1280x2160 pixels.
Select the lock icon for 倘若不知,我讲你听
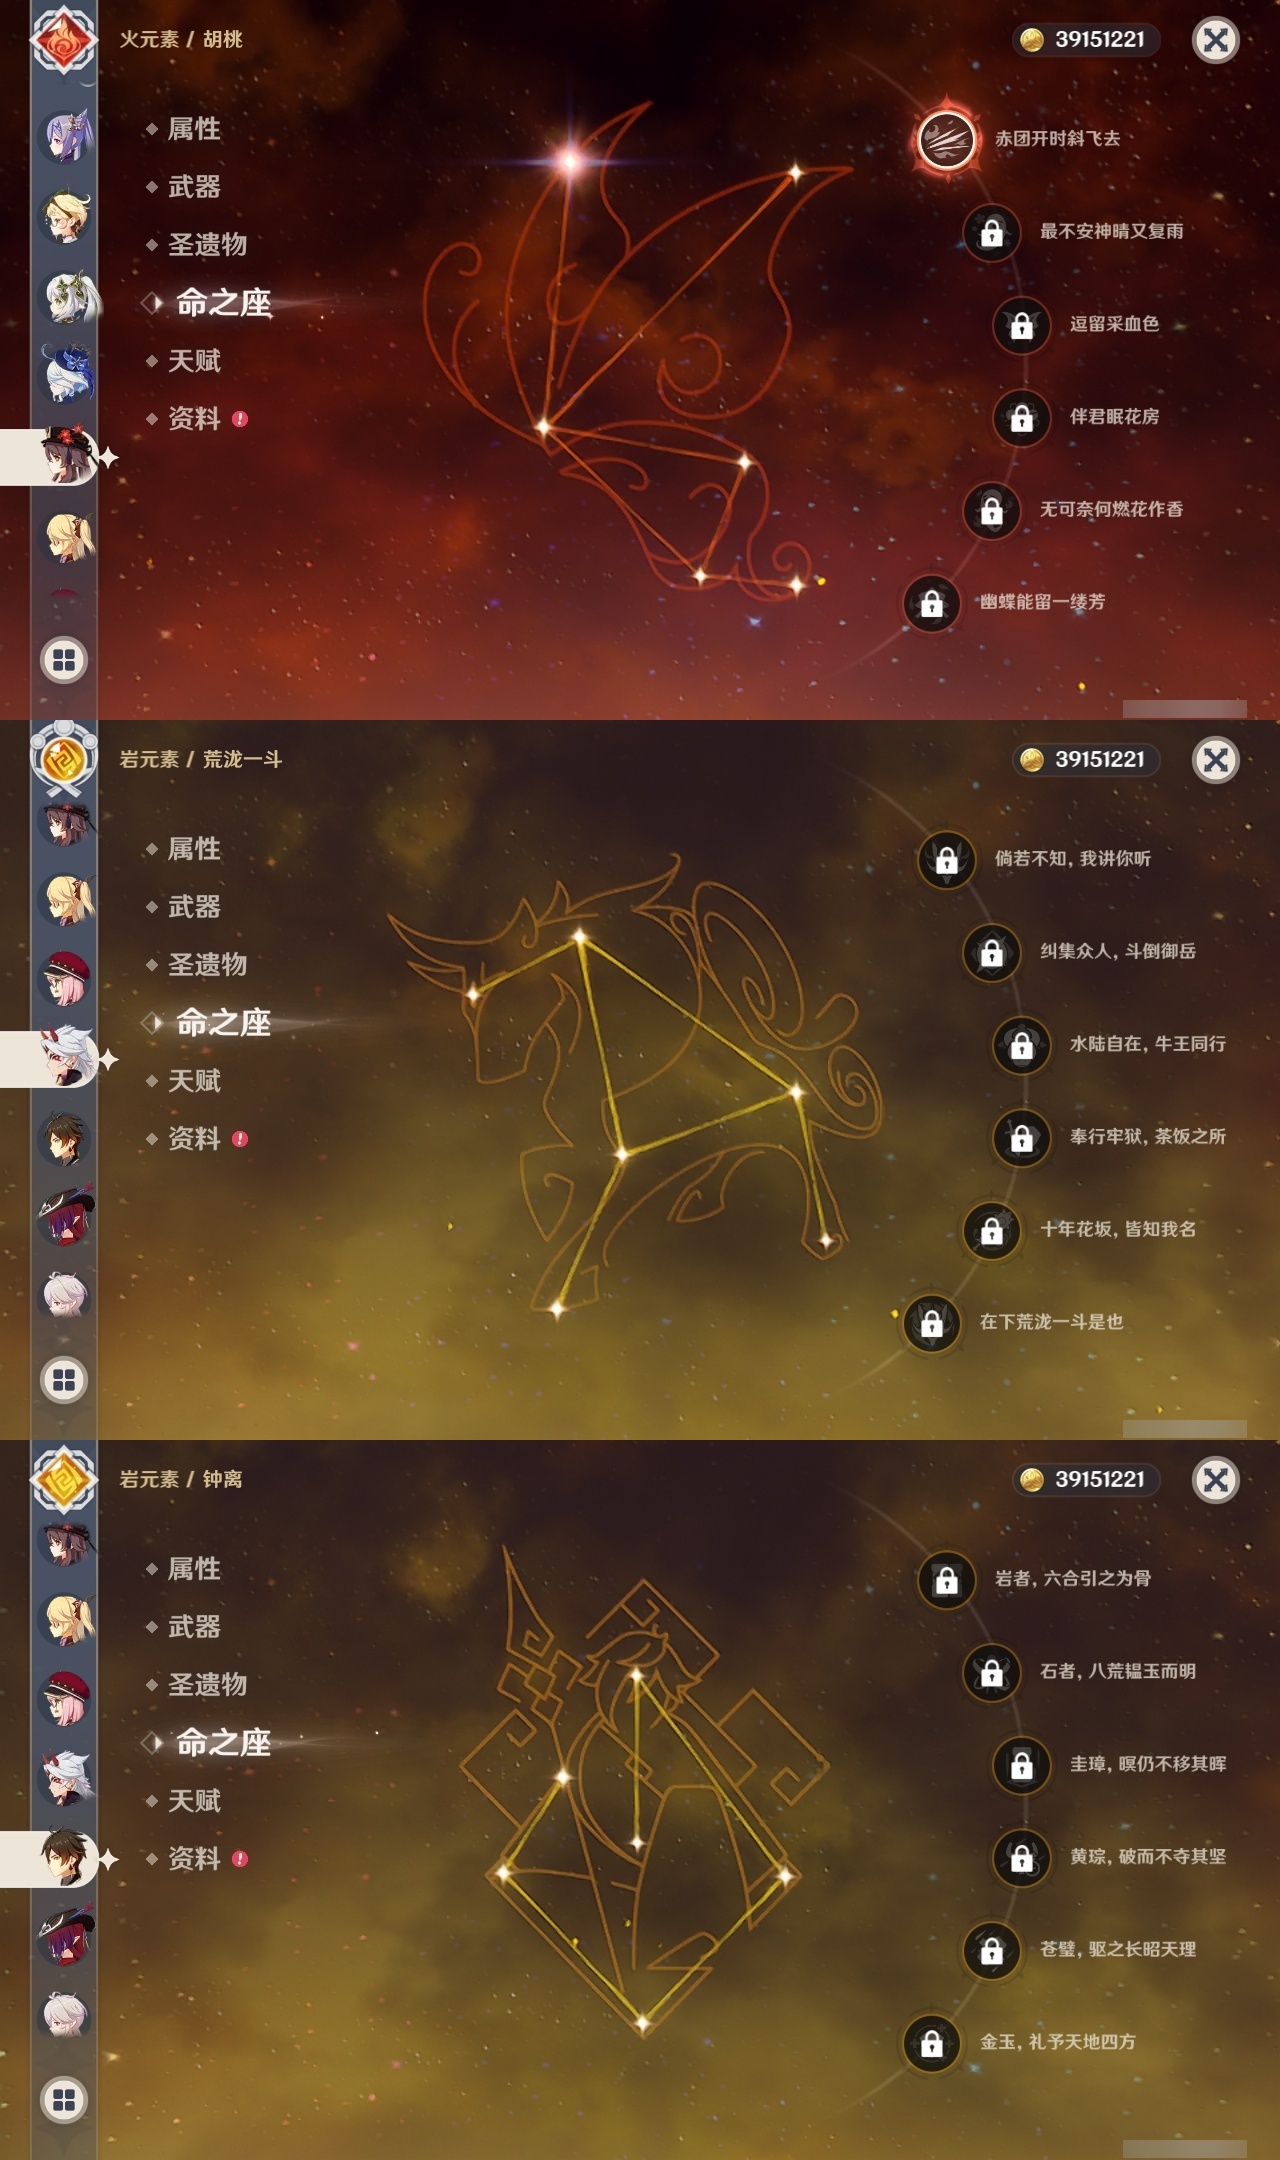(x=946, y=858)
